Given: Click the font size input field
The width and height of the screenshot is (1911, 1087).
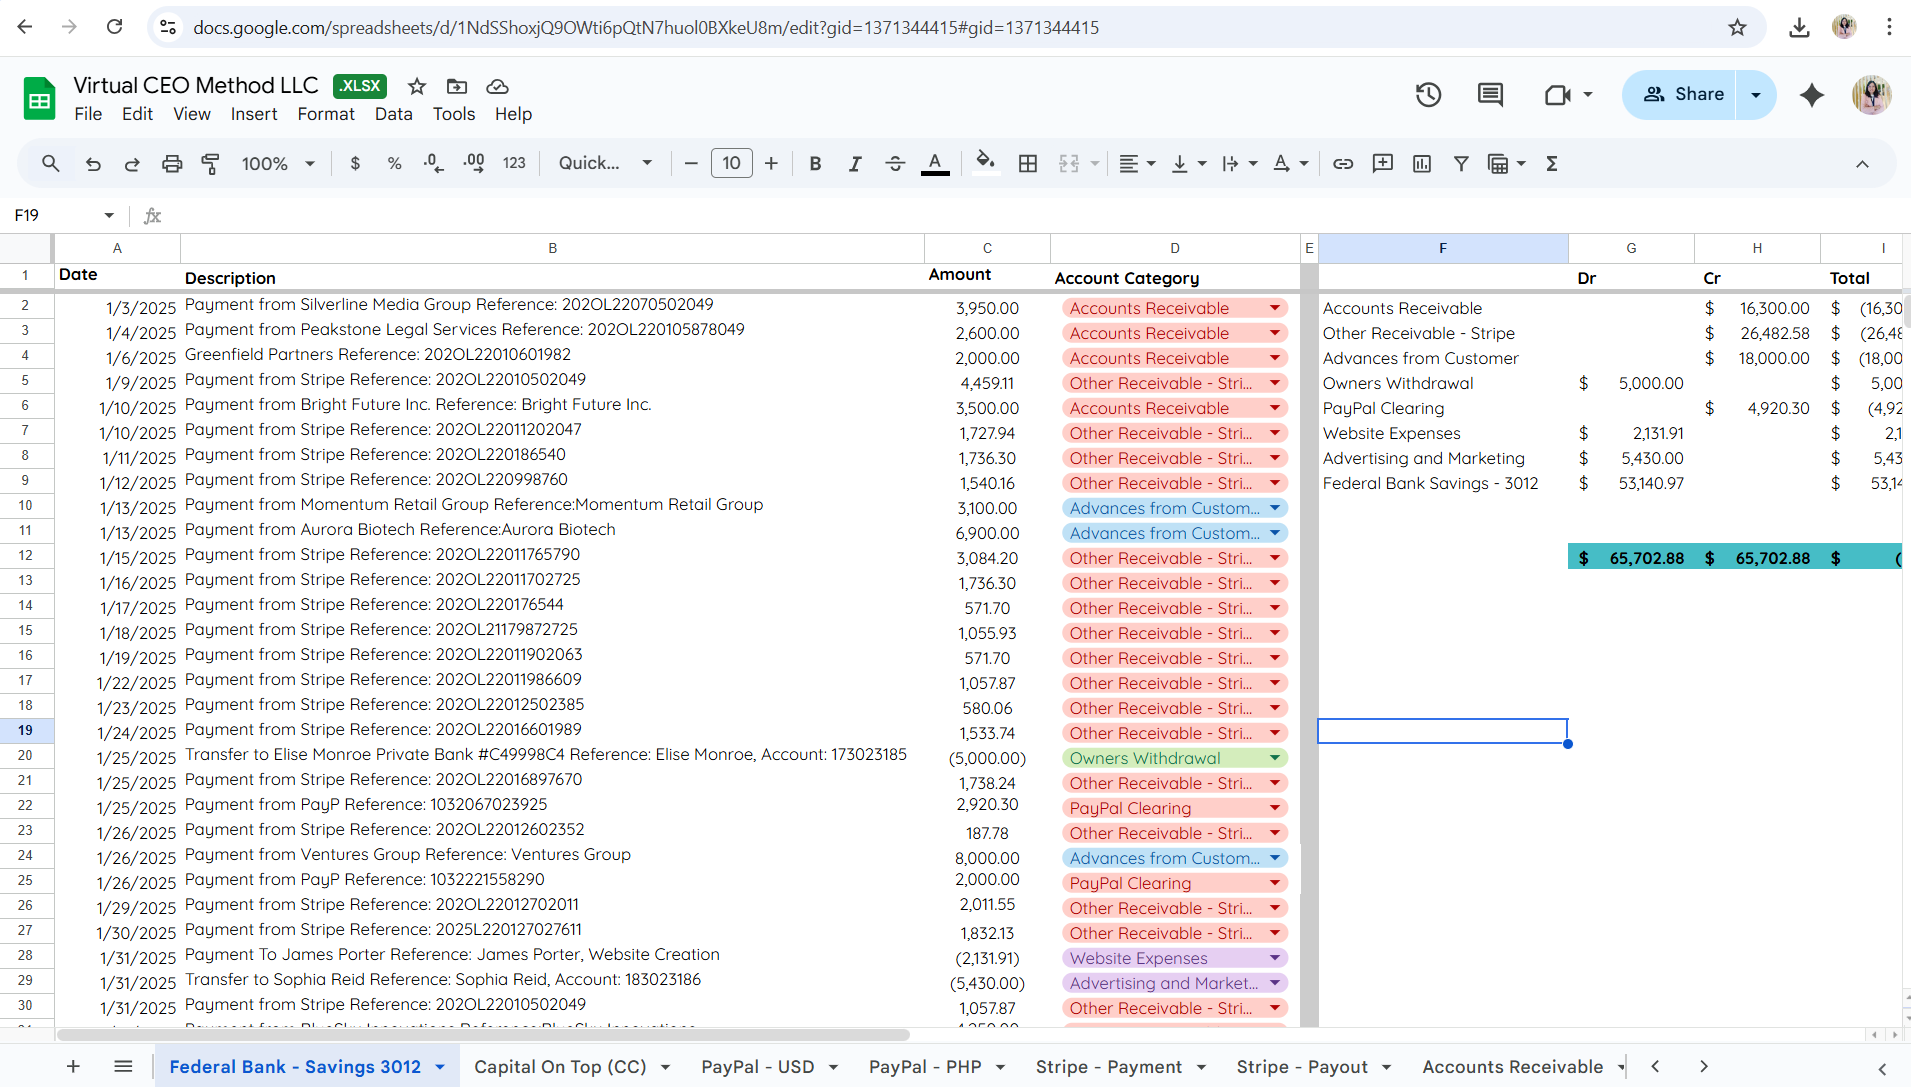Looking at the screenshot, I should pos(731,163).
